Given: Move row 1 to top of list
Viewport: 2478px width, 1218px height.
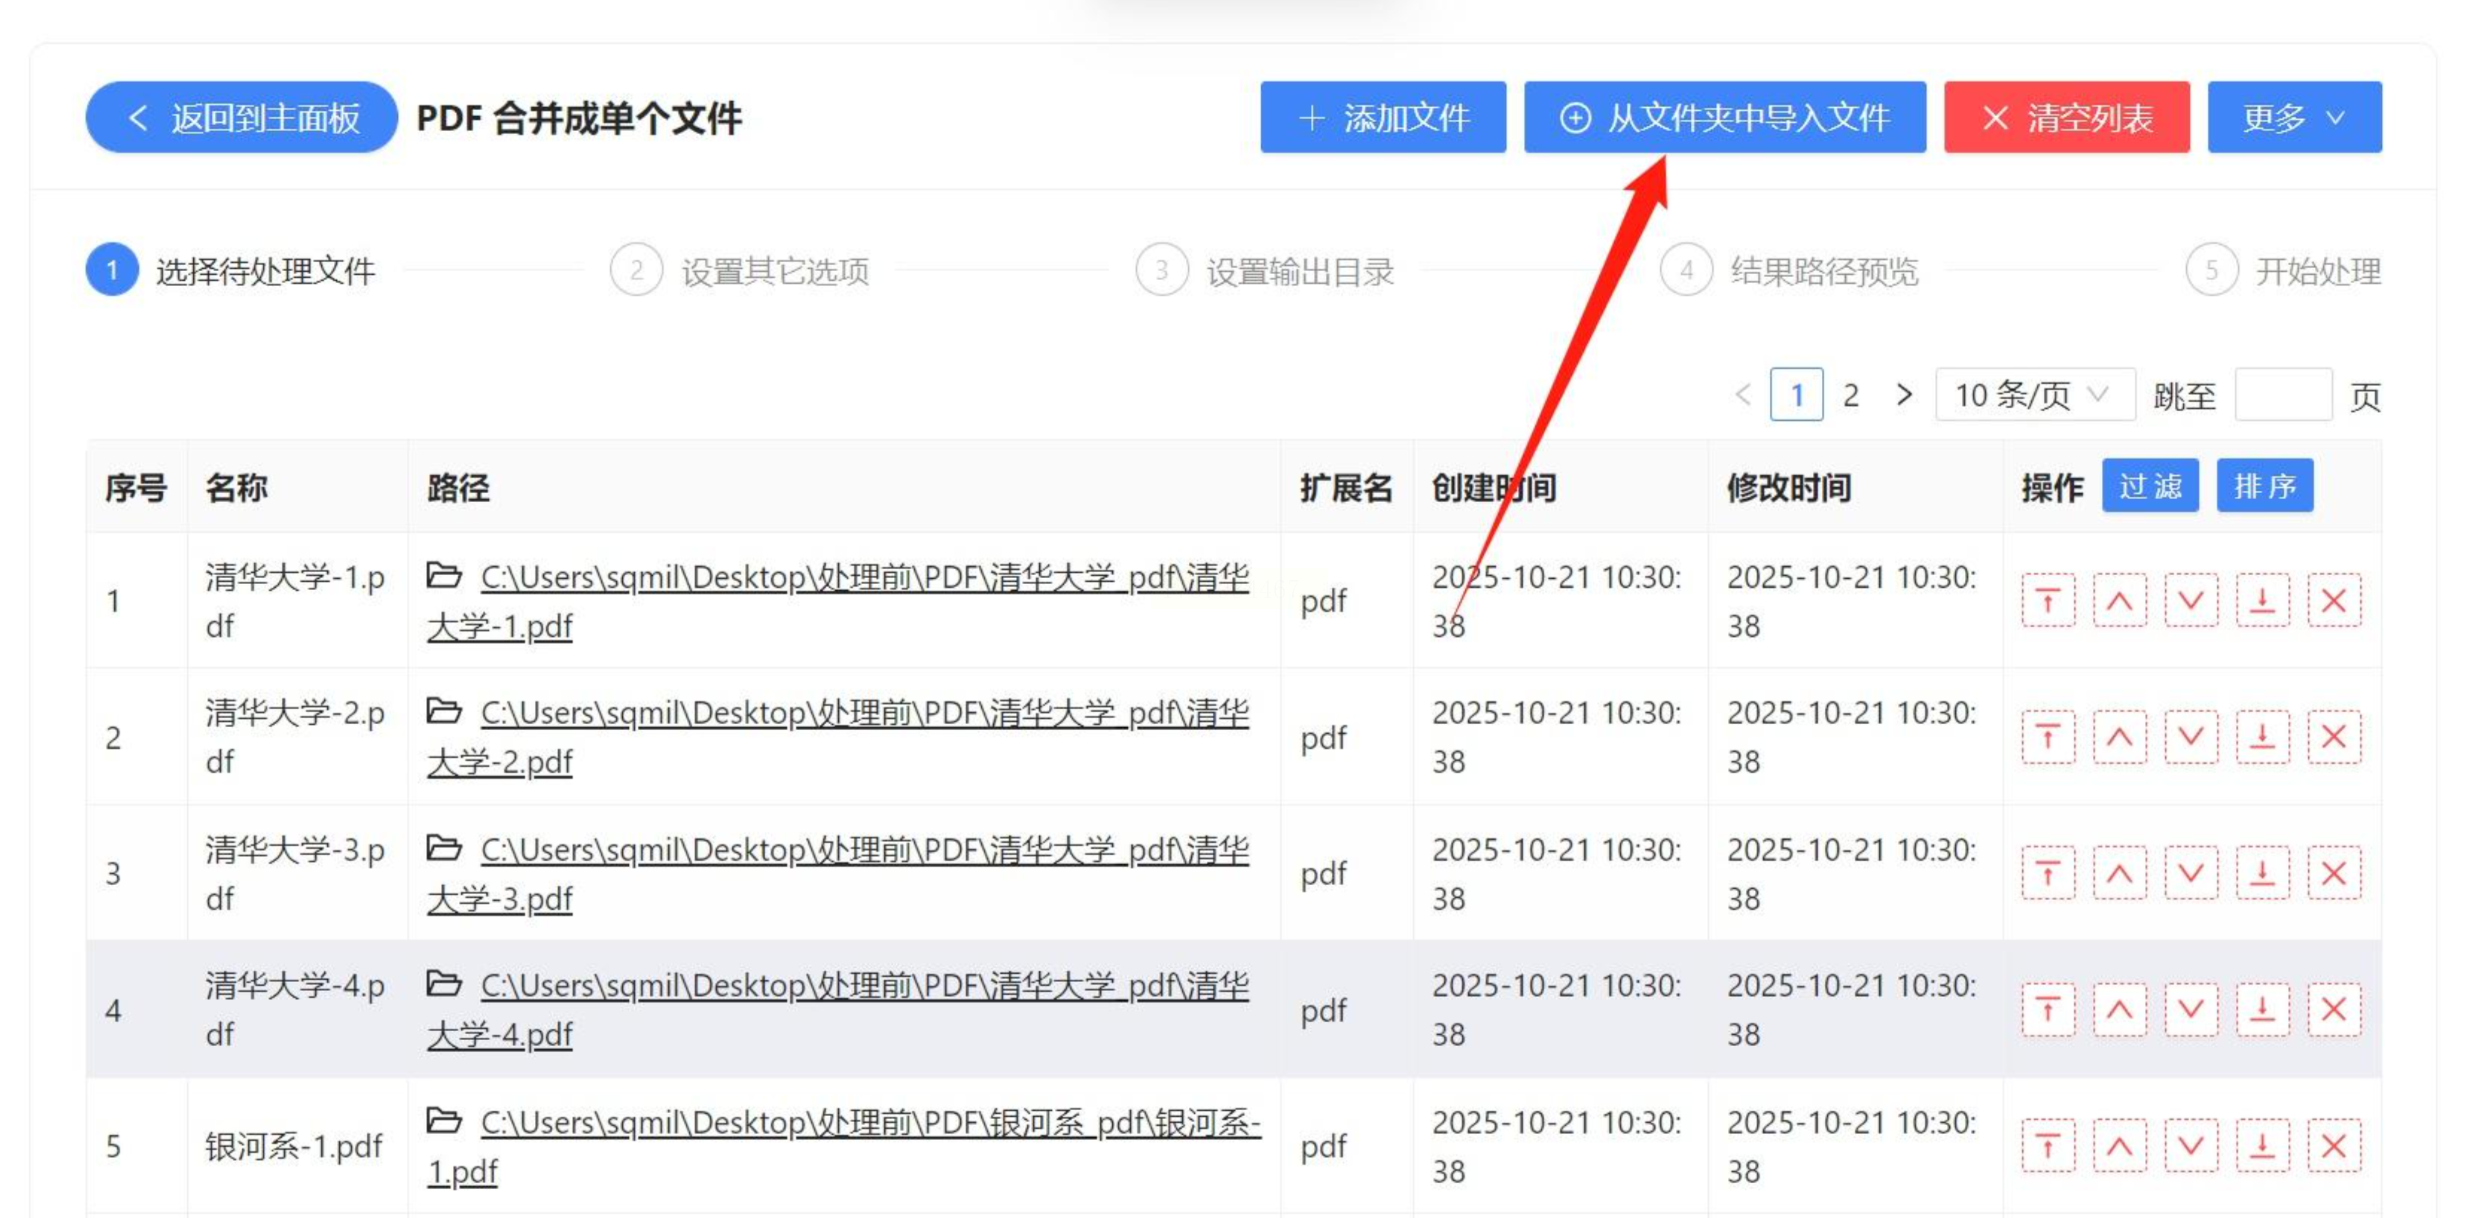Looking at the screenshot, I should tap(2047, 601).
